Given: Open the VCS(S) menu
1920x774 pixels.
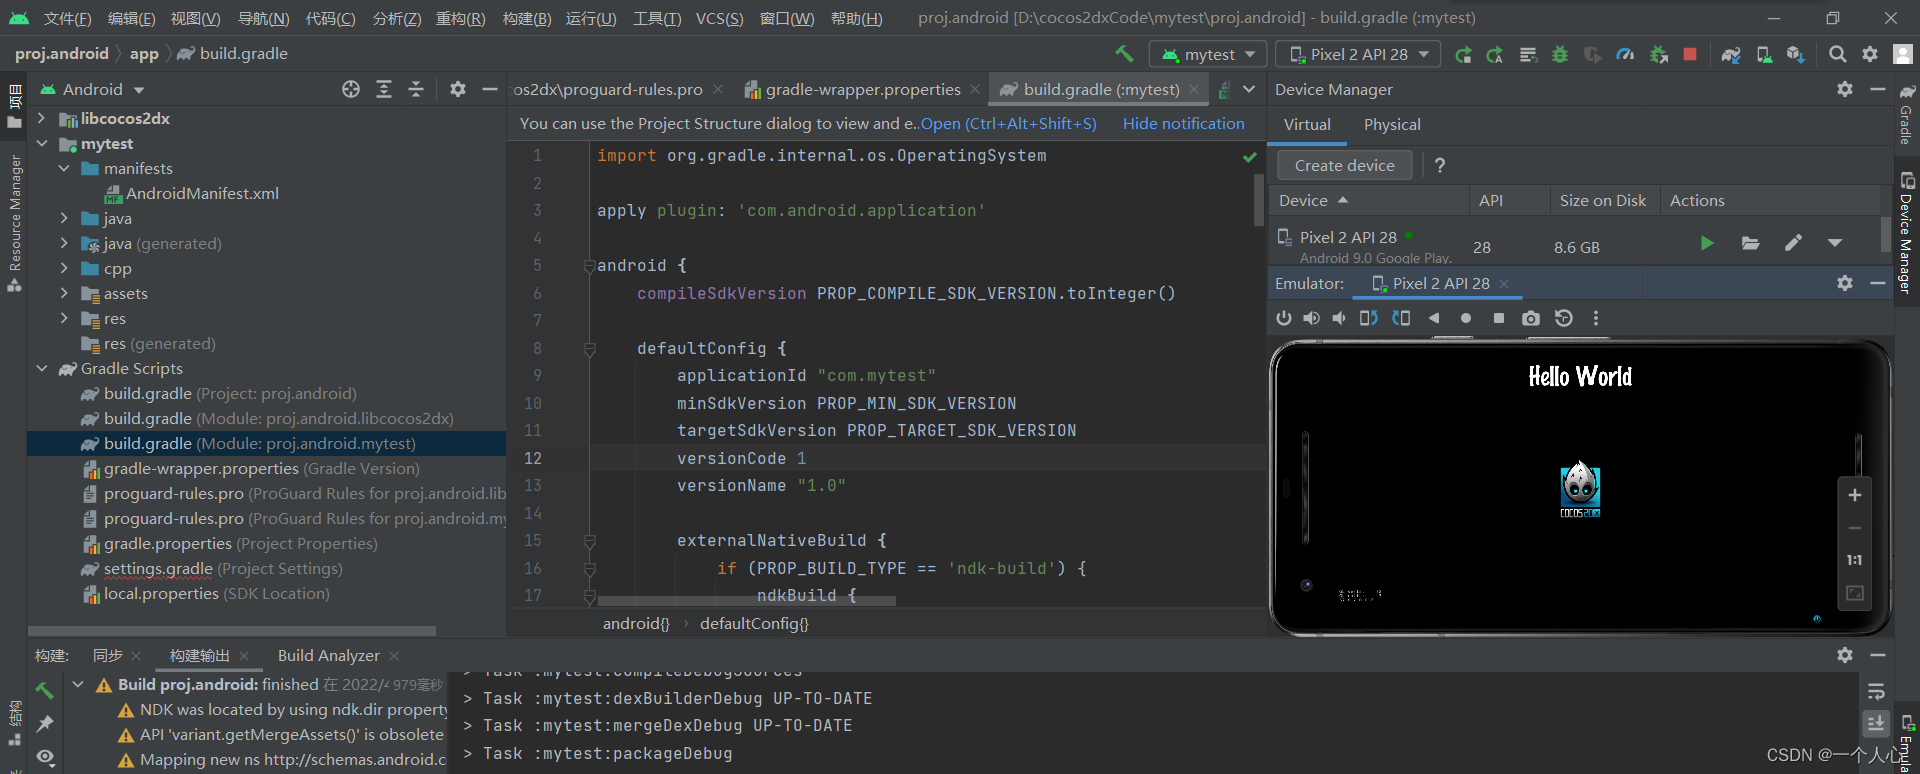Looking at the screenshot, I should click(720, 18).
